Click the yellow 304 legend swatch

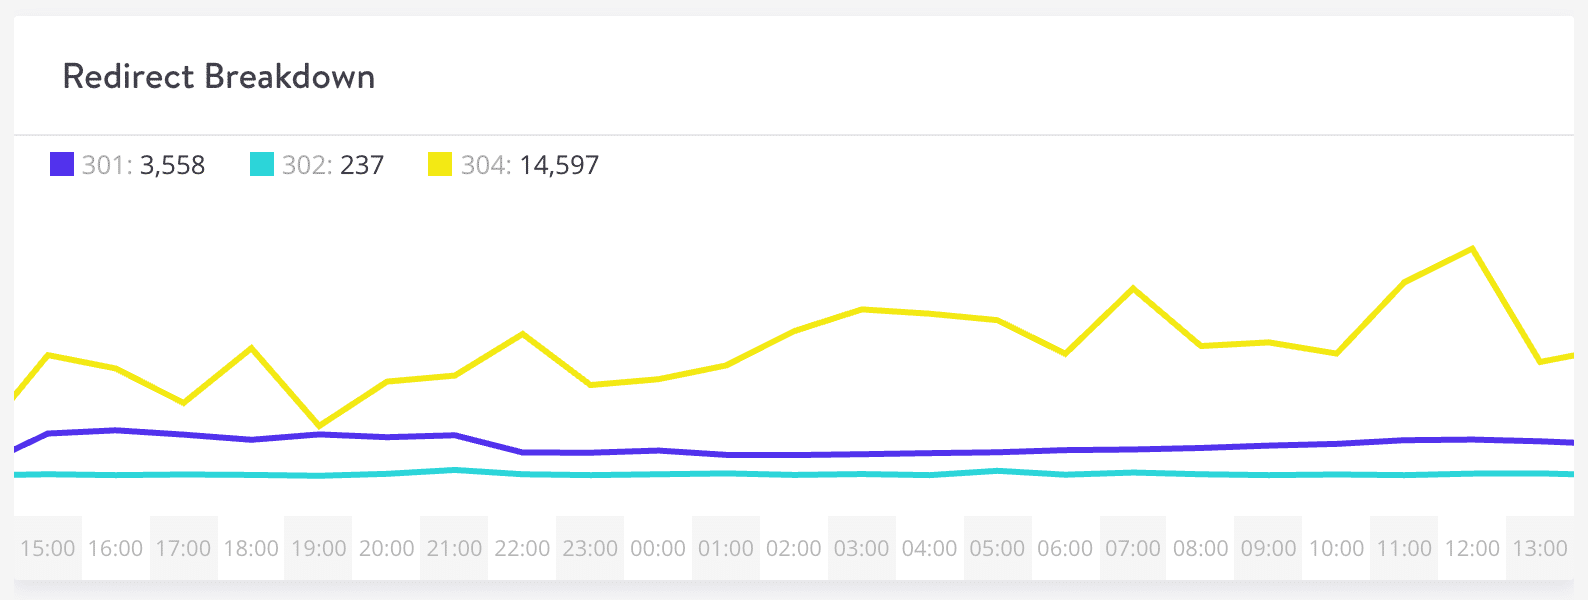tap(440, 164)
